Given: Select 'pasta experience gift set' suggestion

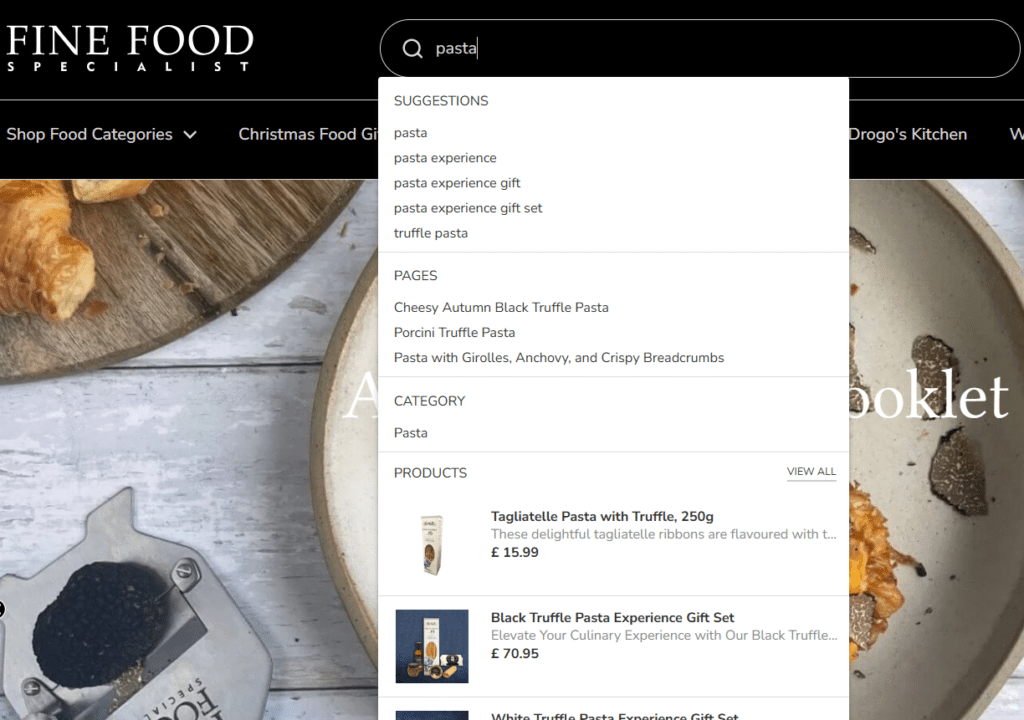Looking at the screenshot, I should click(x=468, y=208).
